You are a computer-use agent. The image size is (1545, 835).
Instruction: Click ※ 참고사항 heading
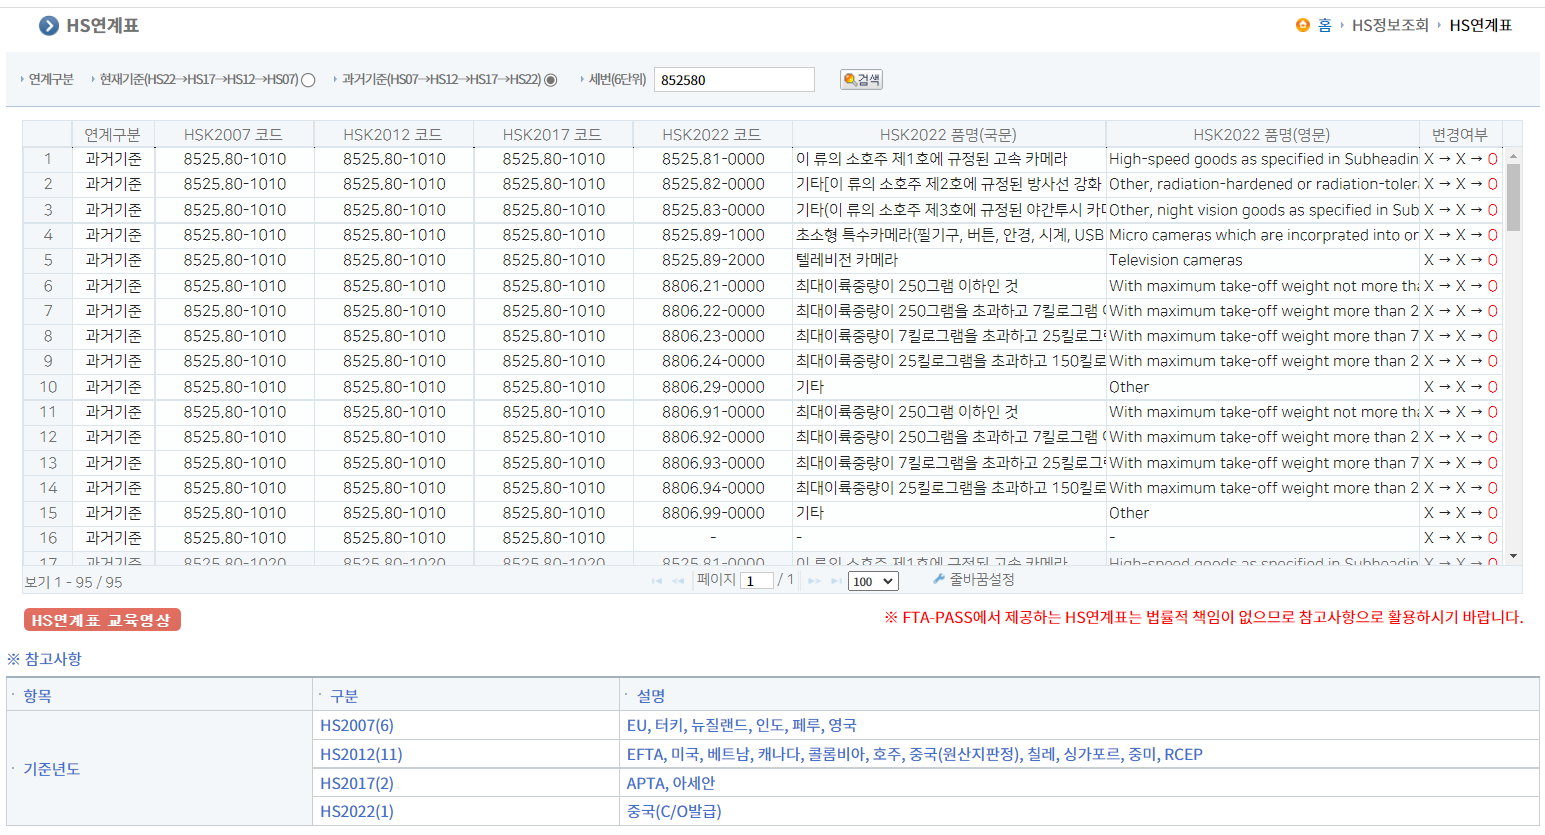tap(44, 659)
